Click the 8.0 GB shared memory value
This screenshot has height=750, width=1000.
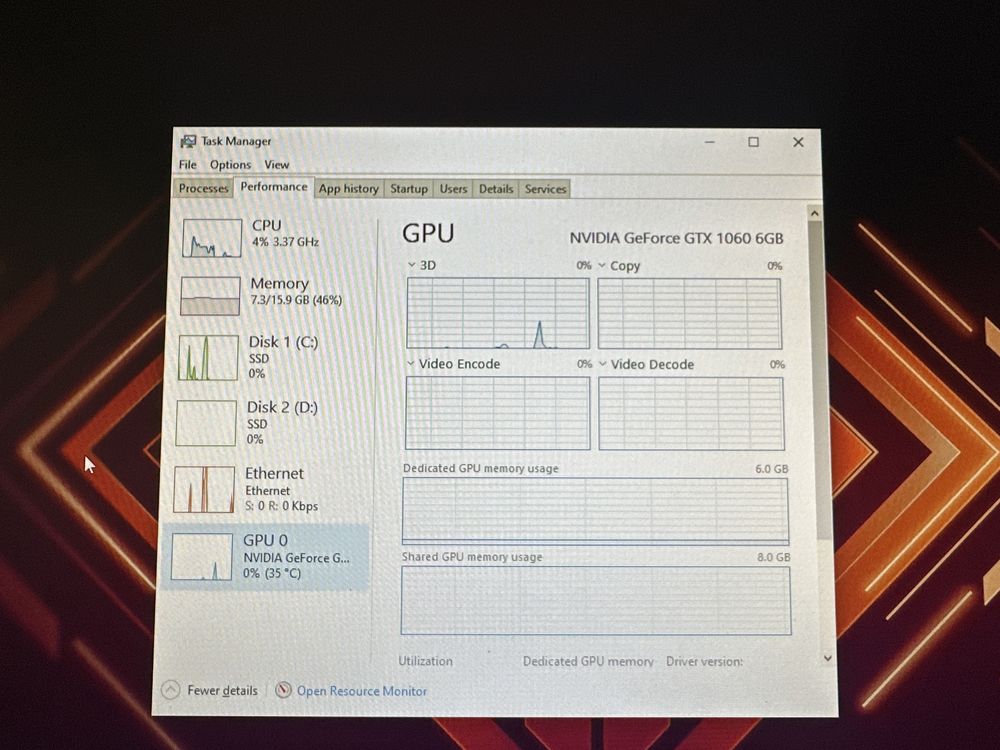tap(774, 557)
